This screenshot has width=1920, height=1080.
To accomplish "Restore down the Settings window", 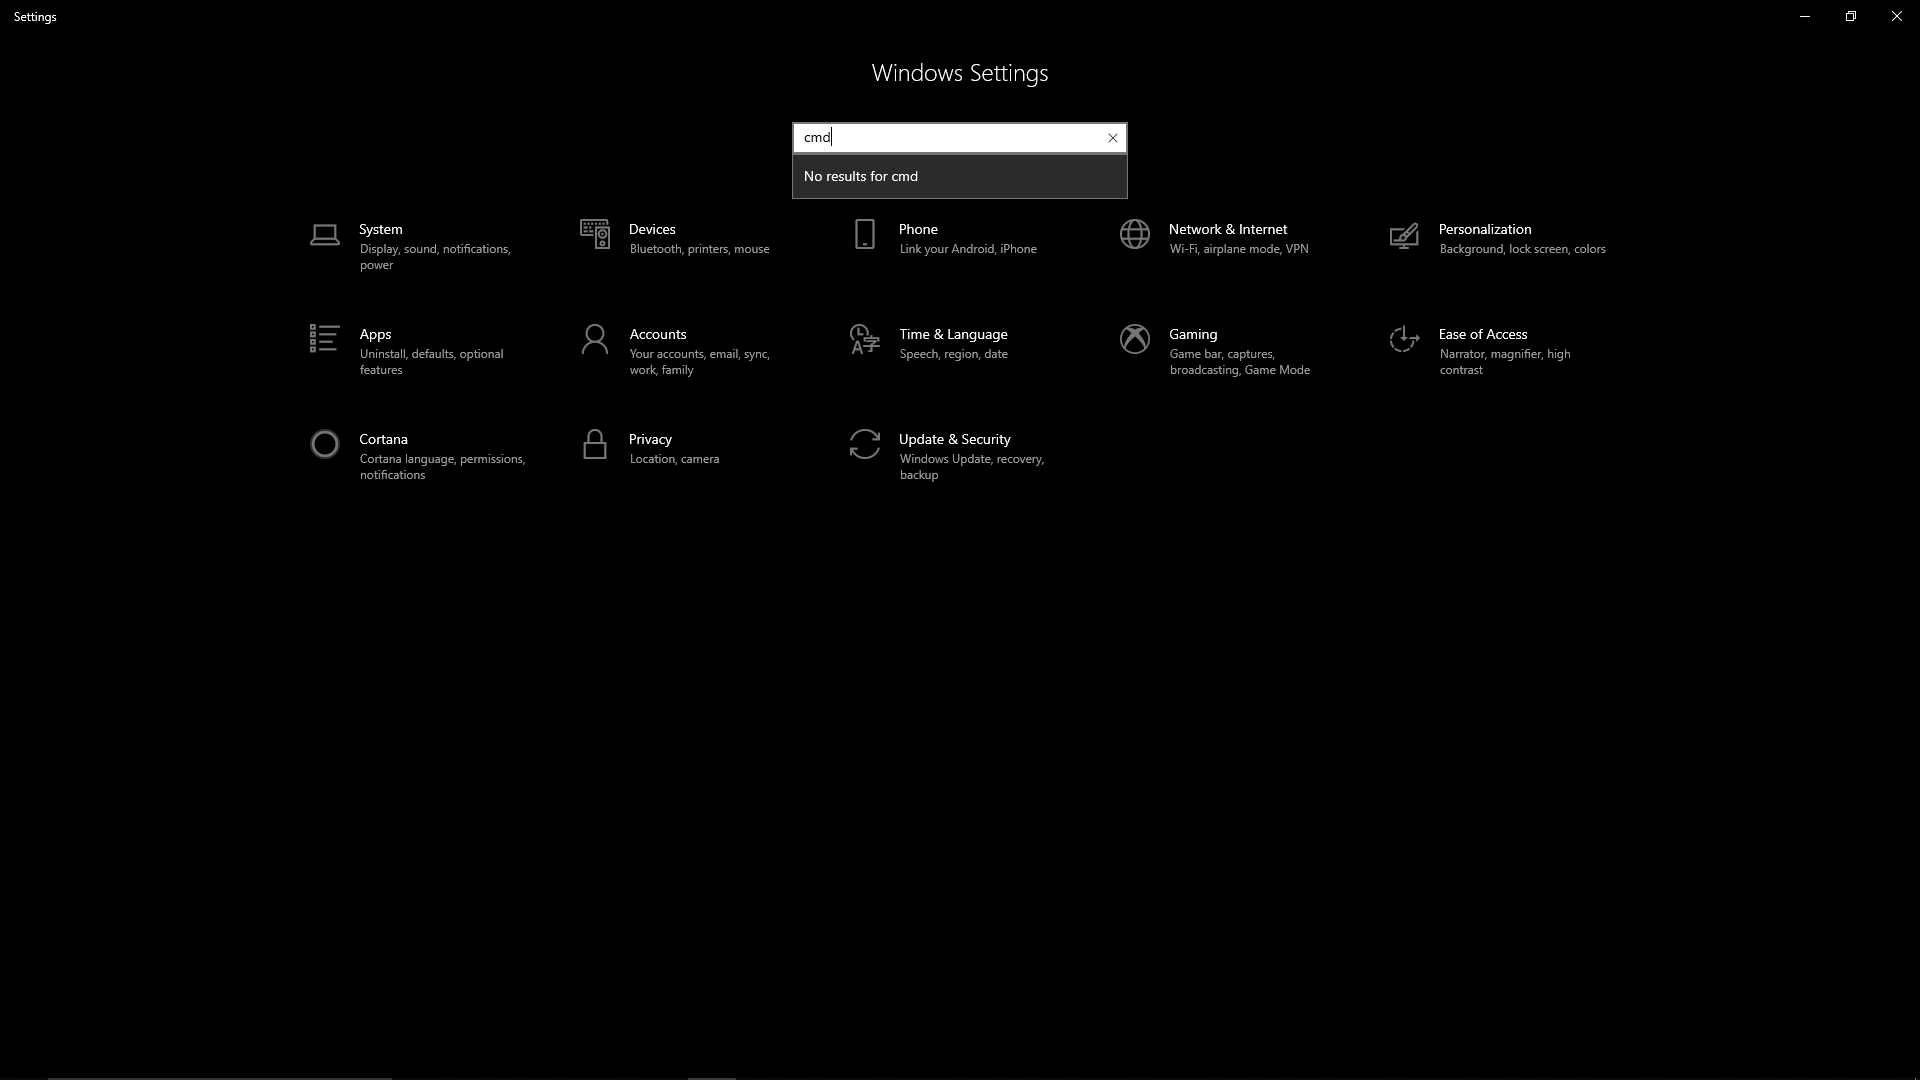I will click(1850, 16).
